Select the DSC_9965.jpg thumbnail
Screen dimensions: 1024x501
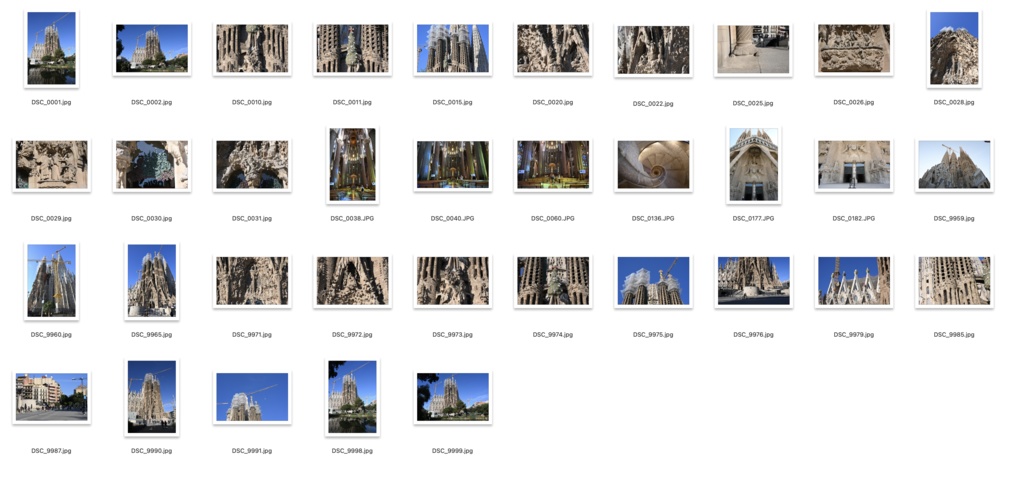152,282
